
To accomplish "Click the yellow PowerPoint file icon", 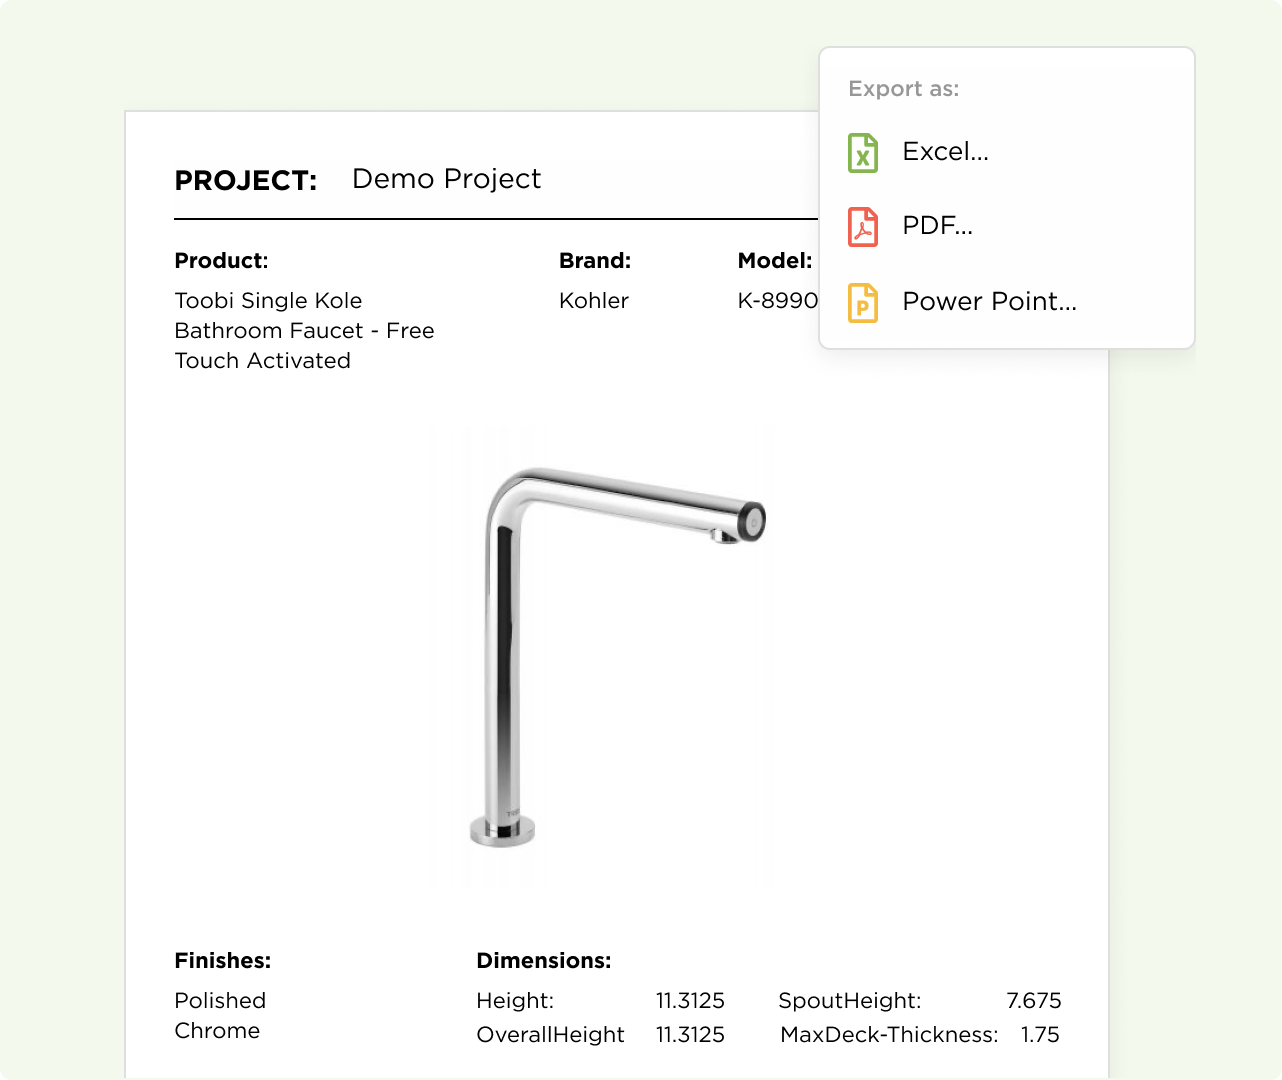I will pos(863,303).
